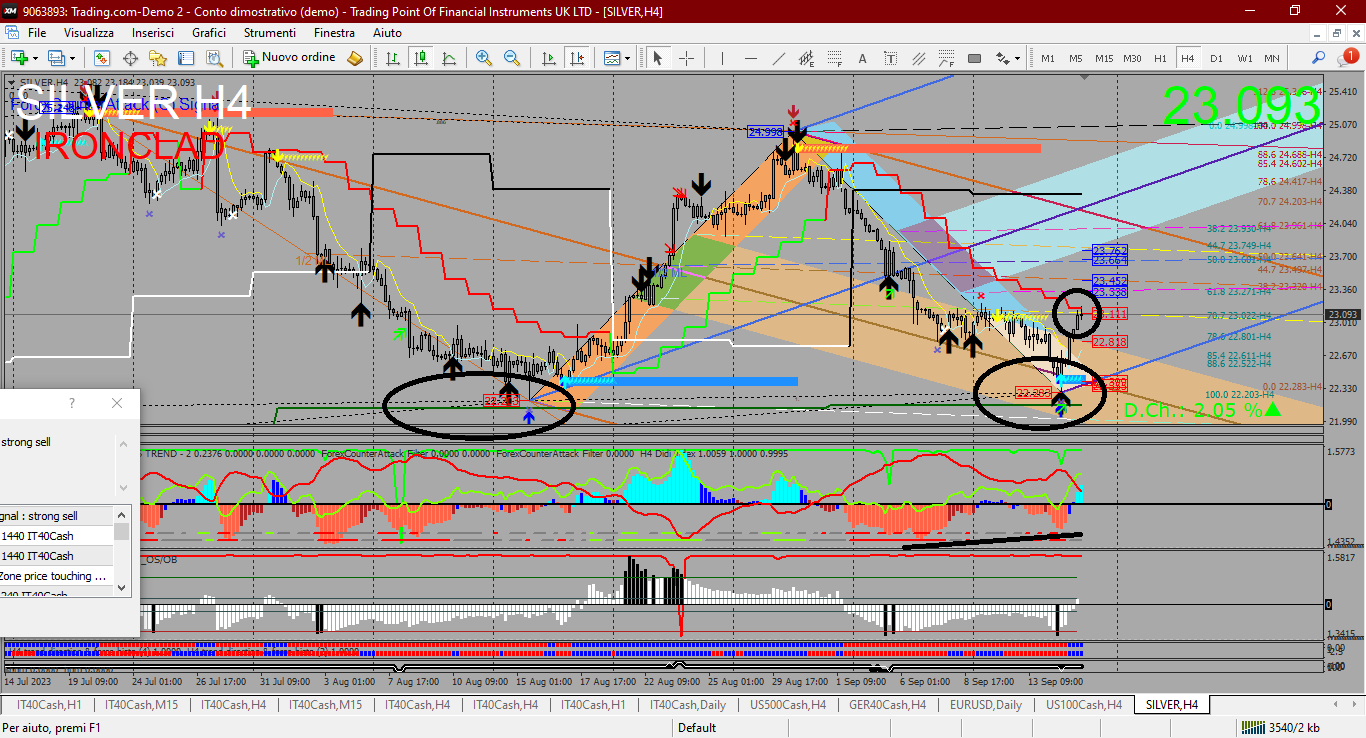The image size is (1366, 738).
Task: Open the Strumenti menu
Action: 270,33
